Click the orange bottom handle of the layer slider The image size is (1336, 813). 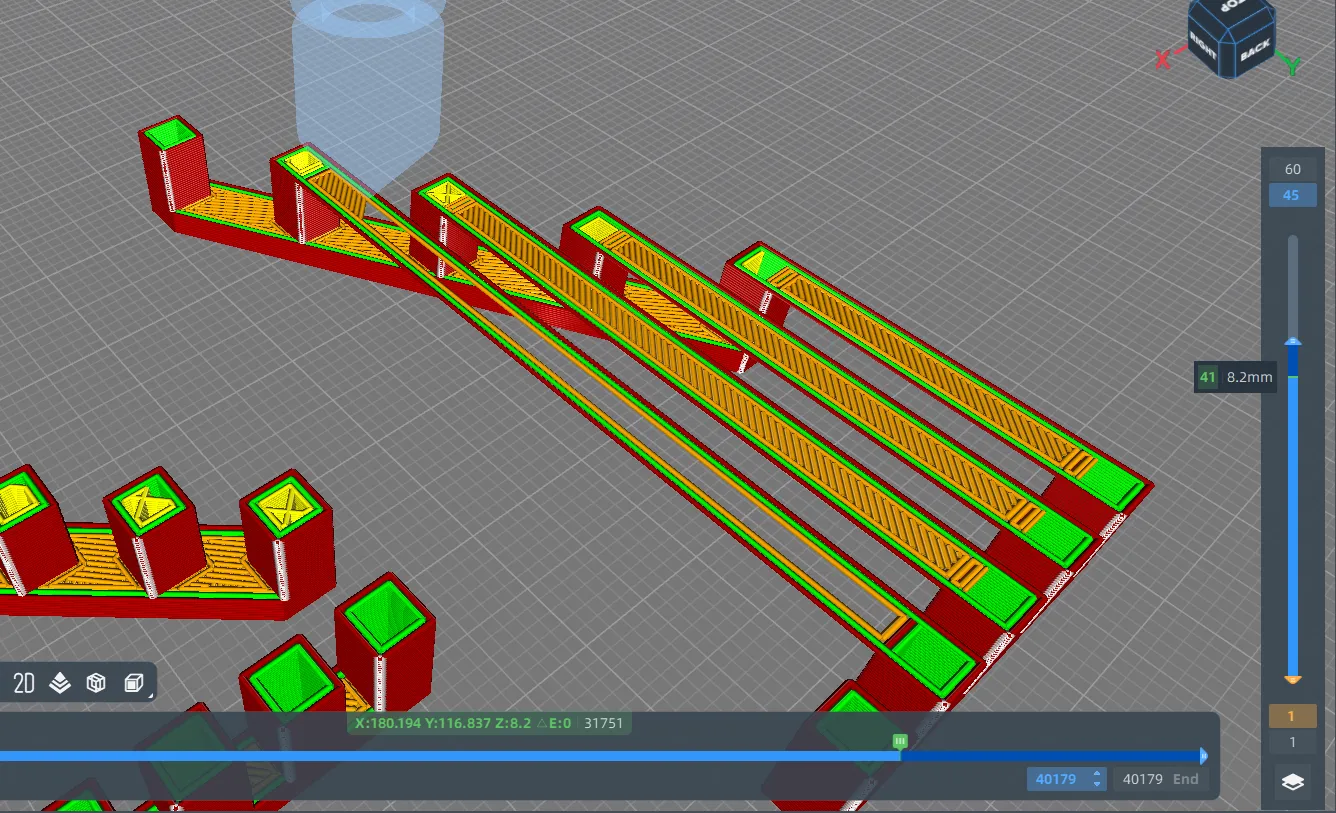point(1292,680)
